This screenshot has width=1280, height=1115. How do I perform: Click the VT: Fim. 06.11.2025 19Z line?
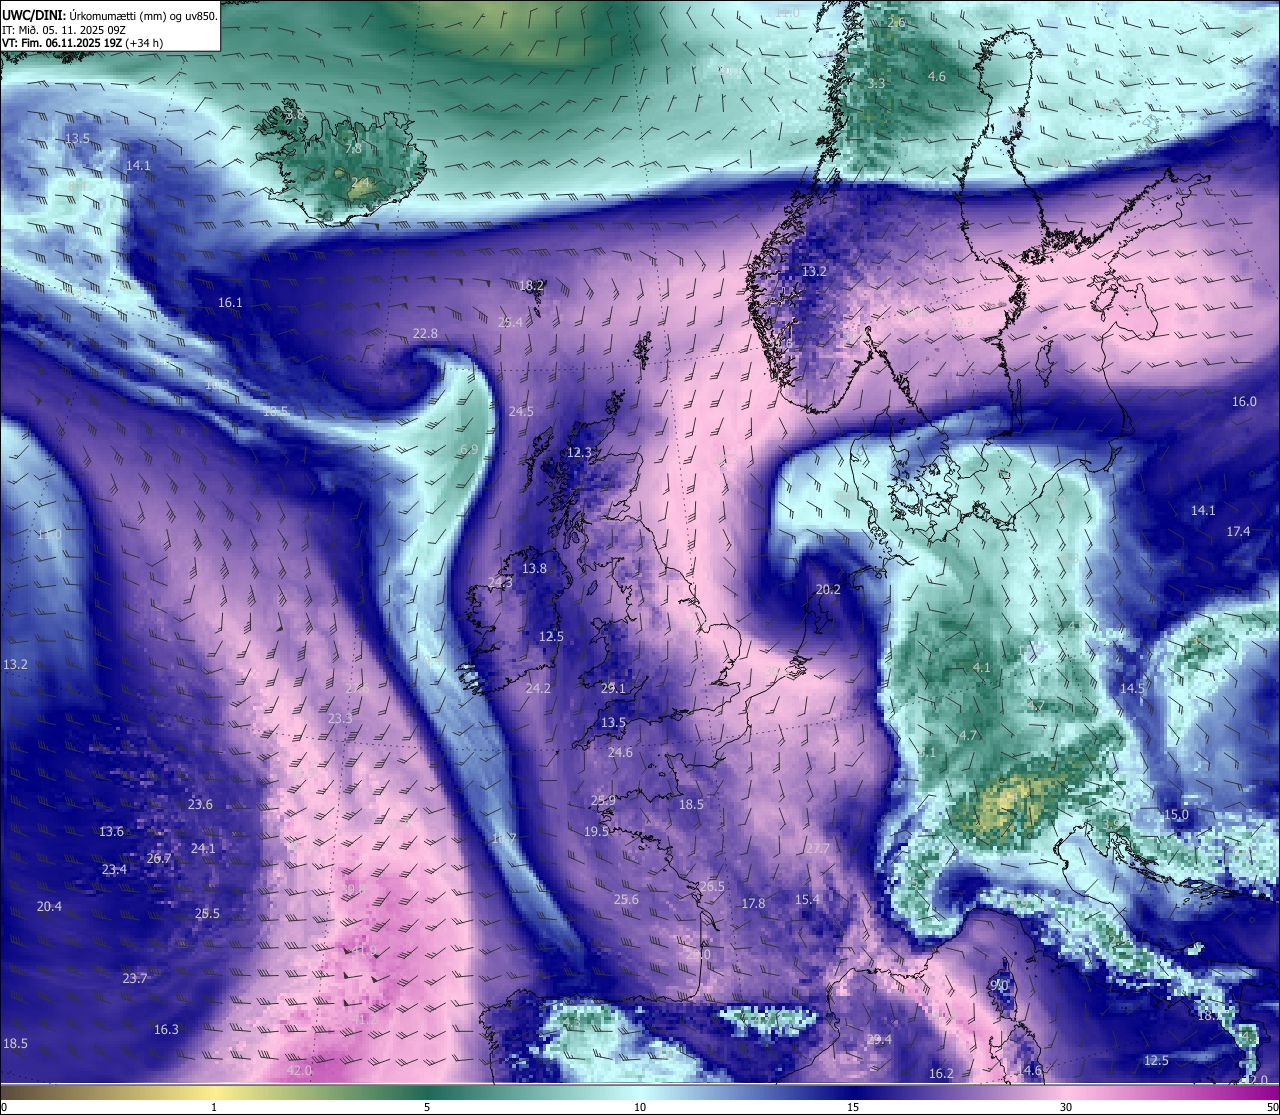click(82, 43)
